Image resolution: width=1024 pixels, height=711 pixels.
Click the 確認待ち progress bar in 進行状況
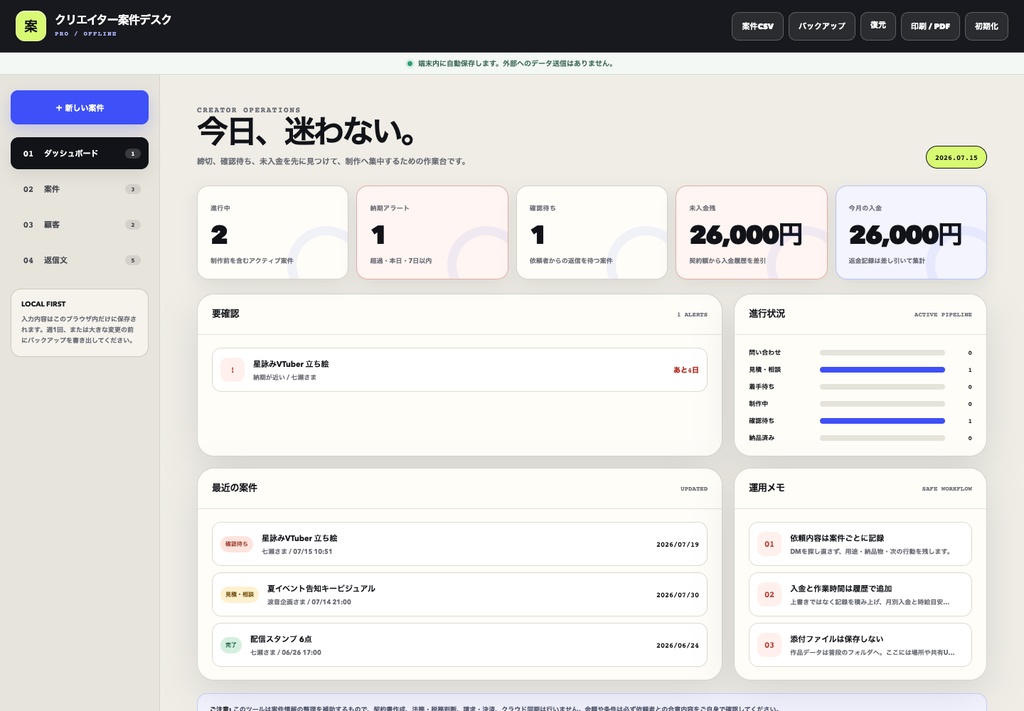(882, 420)
